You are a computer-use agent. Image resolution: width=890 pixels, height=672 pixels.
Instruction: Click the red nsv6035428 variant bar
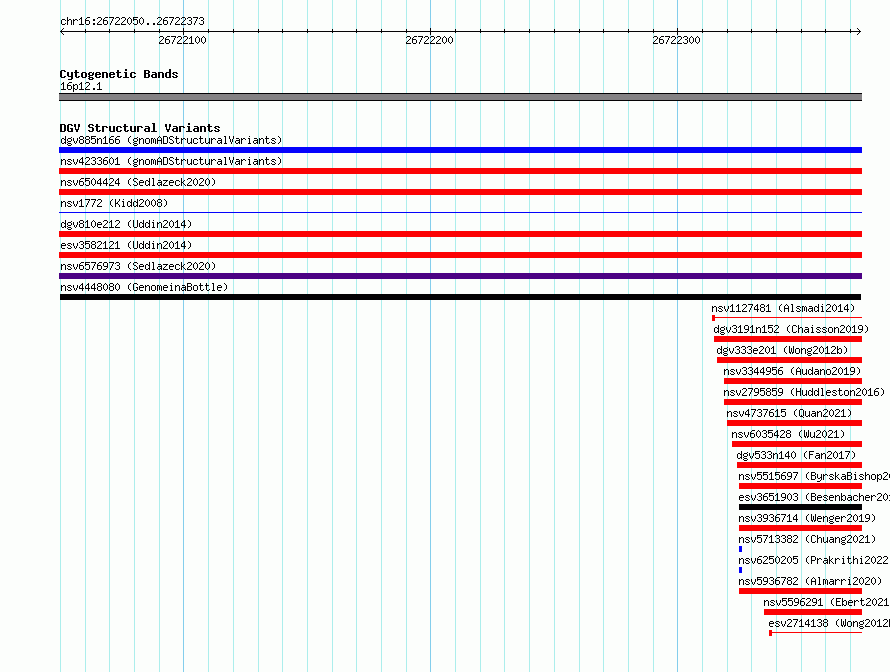pos(797,444)
